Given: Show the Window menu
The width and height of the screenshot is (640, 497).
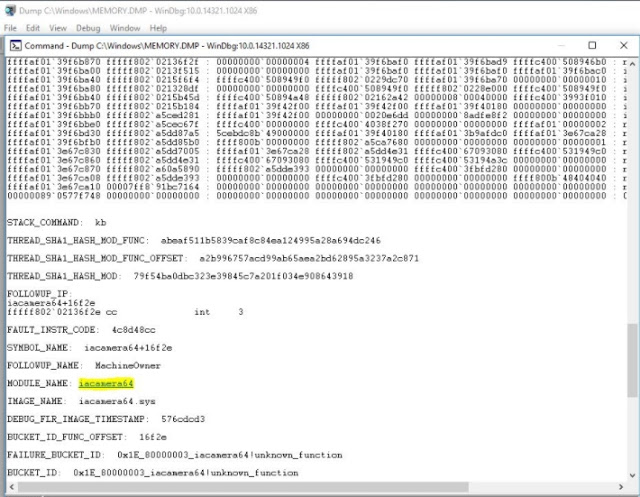Looking at the screenshot, I should pos(126,27).
